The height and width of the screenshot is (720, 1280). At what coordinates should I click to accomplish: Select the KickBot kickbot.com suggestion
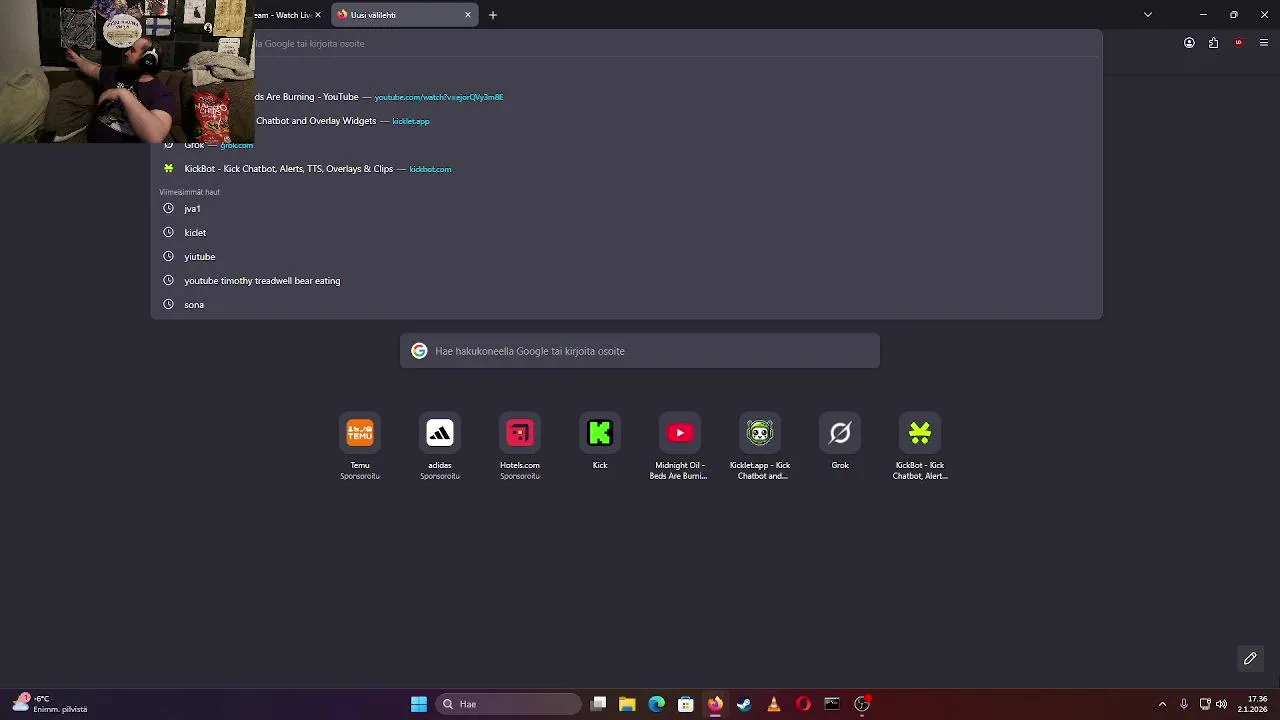point(627,169)
